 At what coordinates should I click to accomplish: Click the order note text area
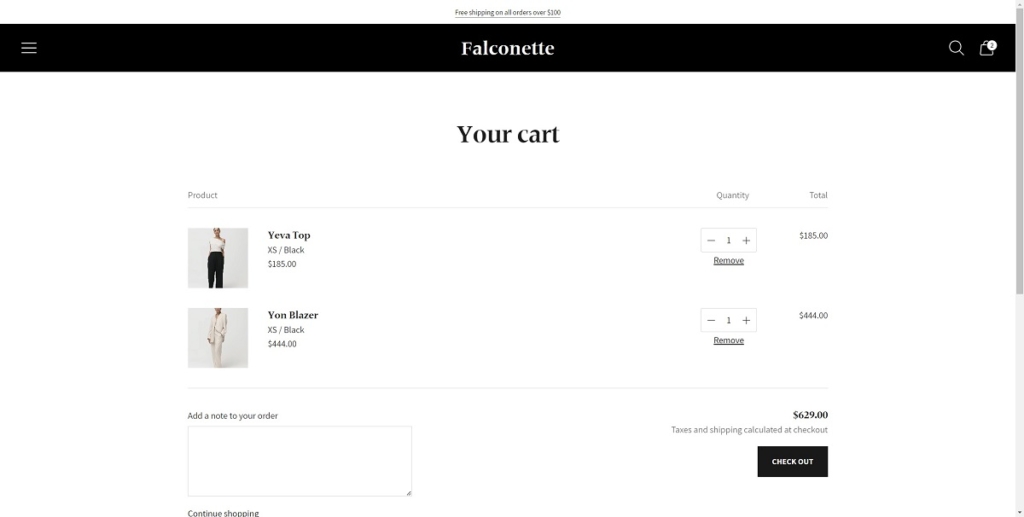pyautogui.click(x=299, y=460)
